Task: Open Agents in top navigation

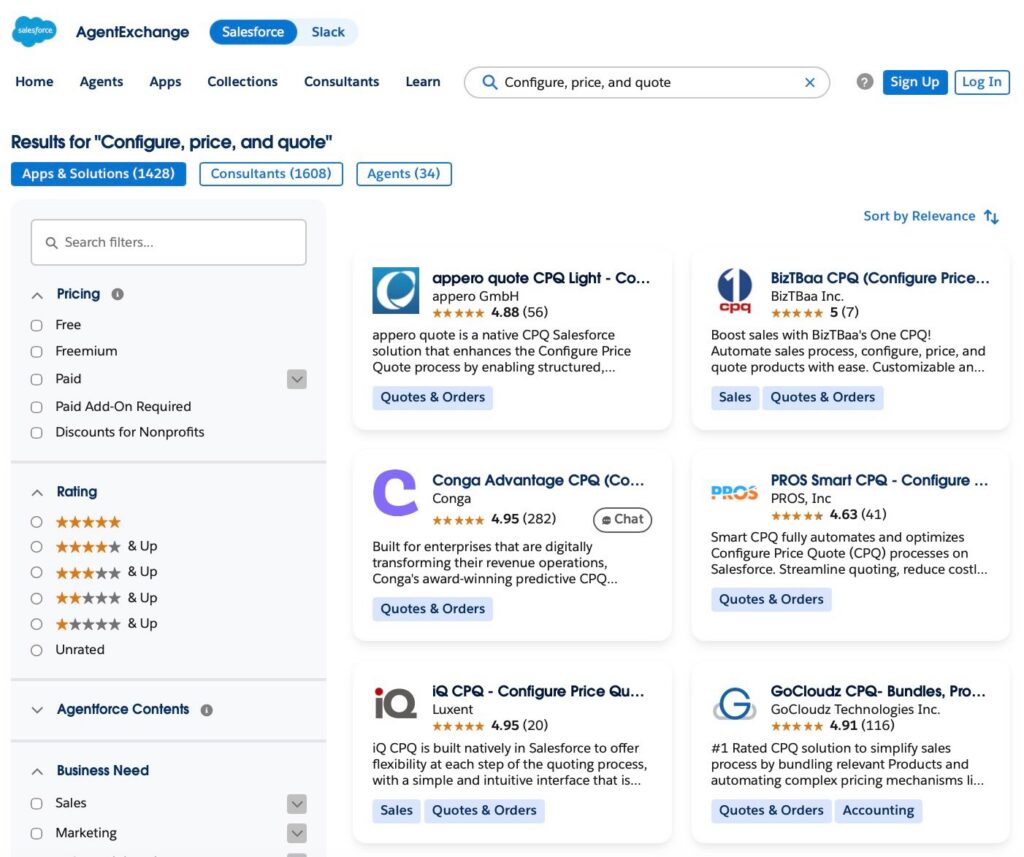Action: (x=101, y=82)
